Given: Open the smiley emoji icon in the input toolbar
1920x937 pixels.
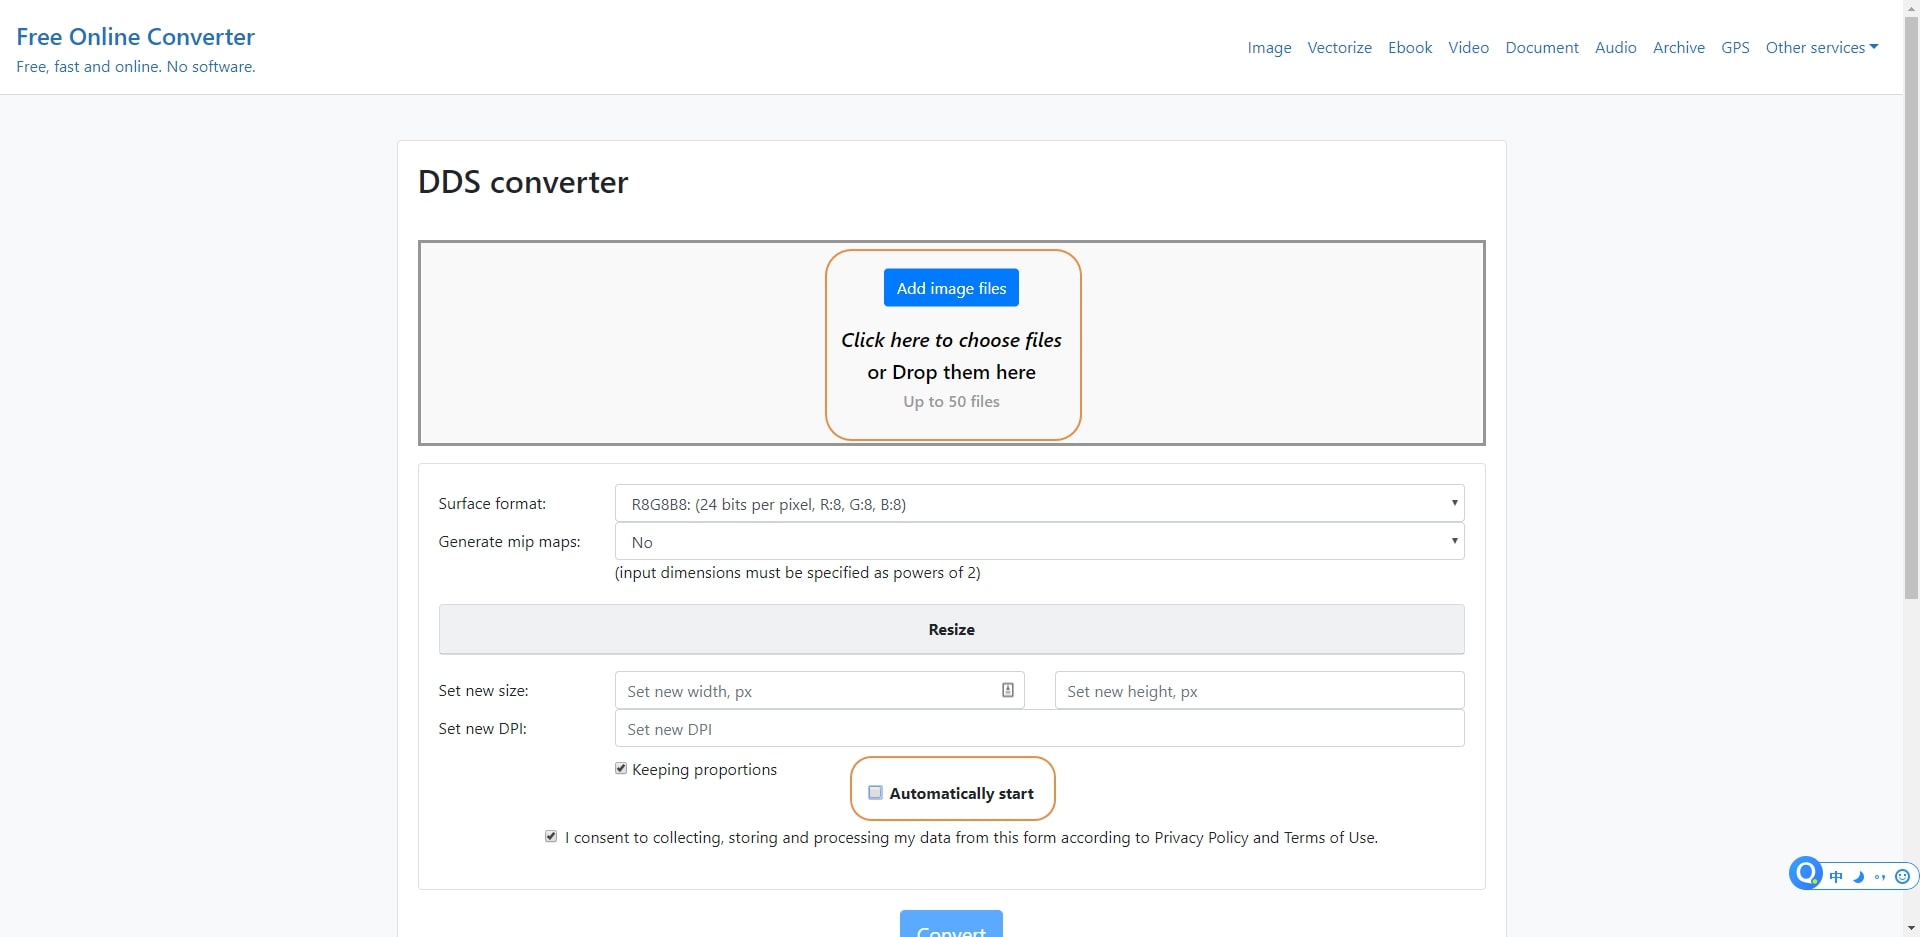Looking at the screenshot, I should pos(1902,877).
